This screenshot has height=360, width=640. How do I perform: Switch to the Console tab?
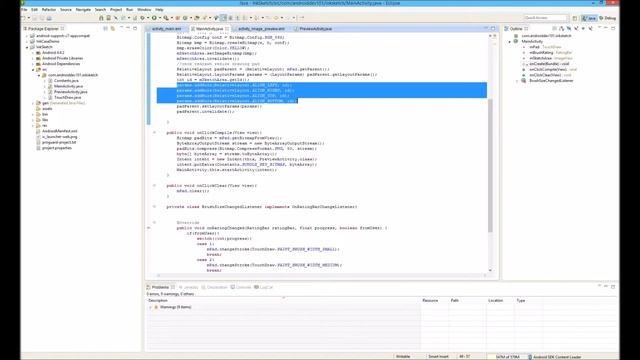(241, 287)
